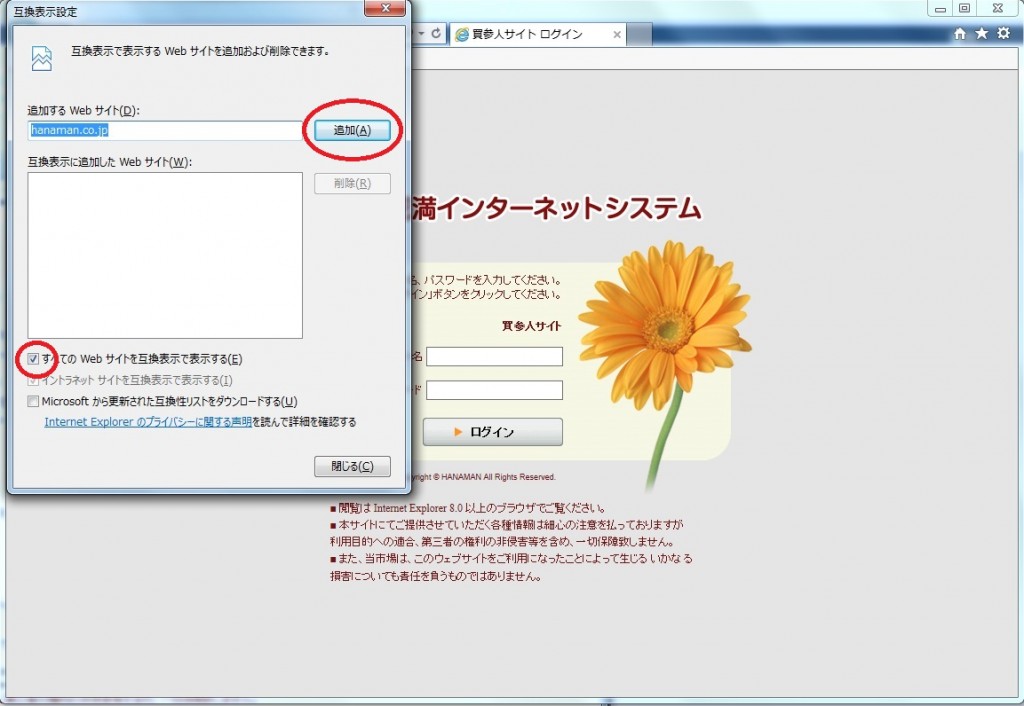Click the refresh icon in address bar
This screenshot has width=1024, height=706.
click(437, 33)
